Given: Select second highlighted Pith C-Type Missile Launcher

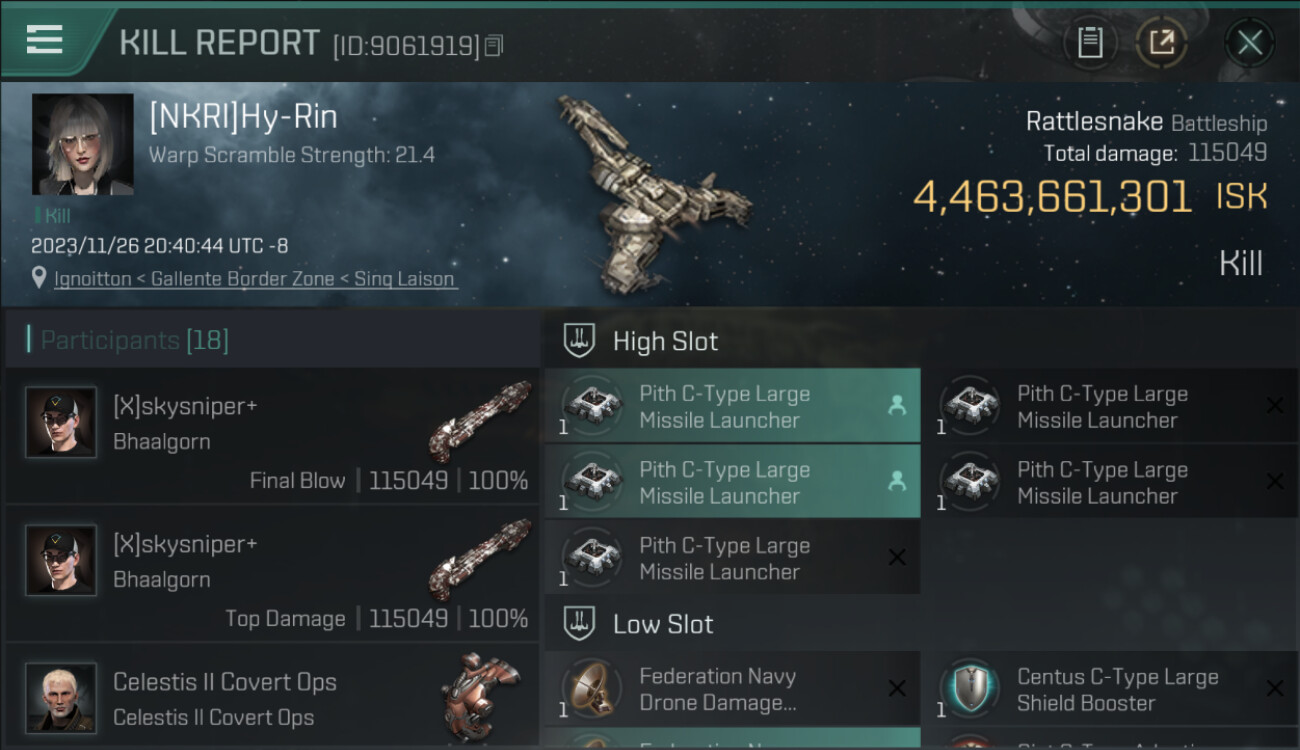Looking at the screenshot, I should coord(732,483).
